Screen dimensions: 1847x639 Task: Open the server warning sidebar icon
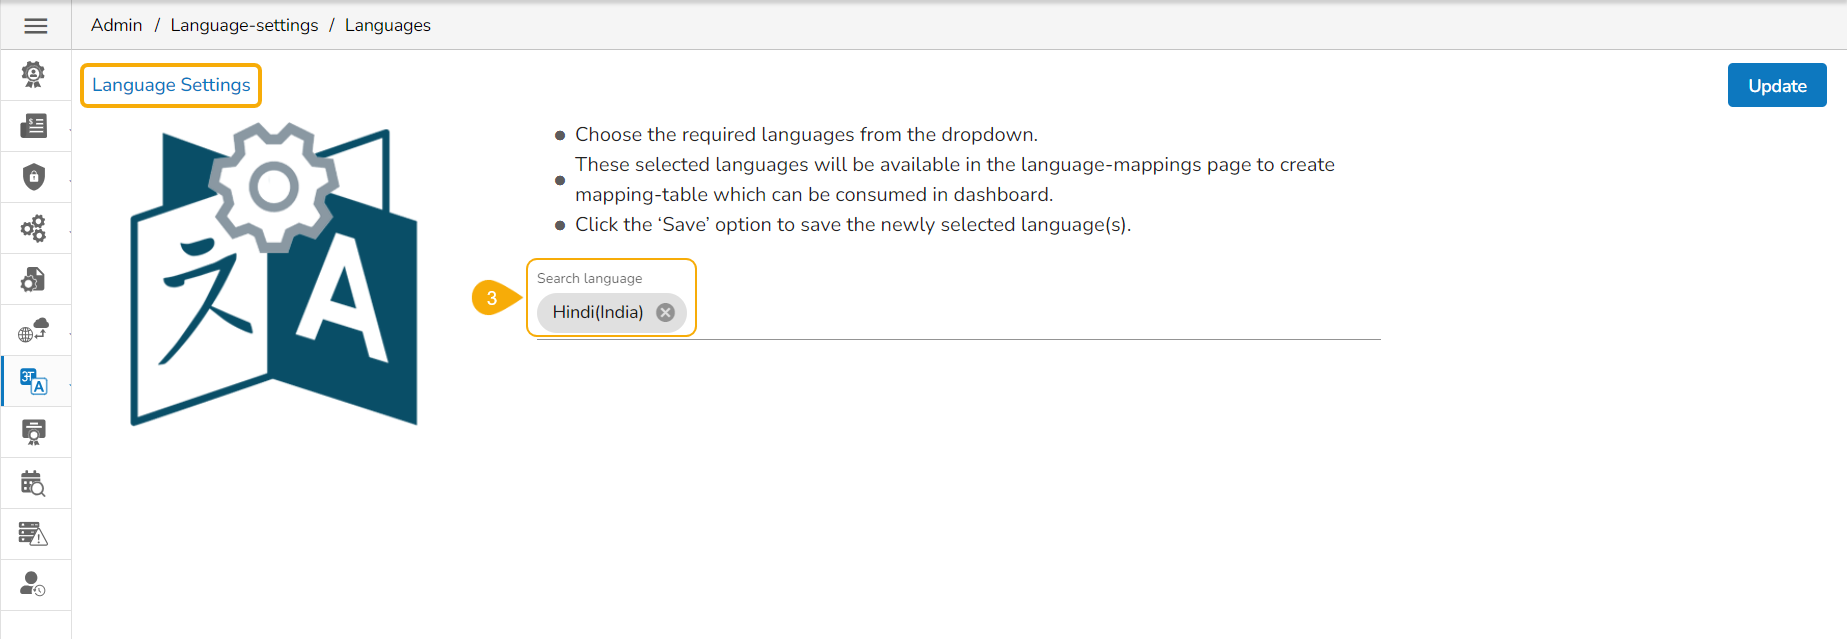(34, 534)
